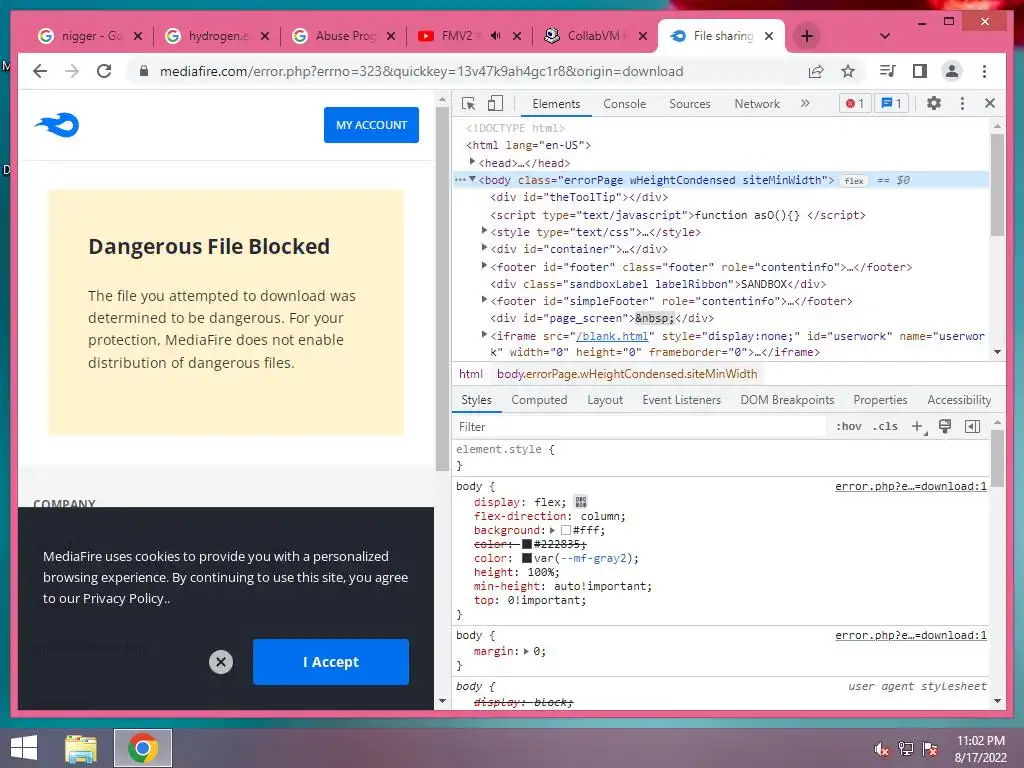Switch to the Sources tab
1024x768 pixels.
click(x=690, y=103)
